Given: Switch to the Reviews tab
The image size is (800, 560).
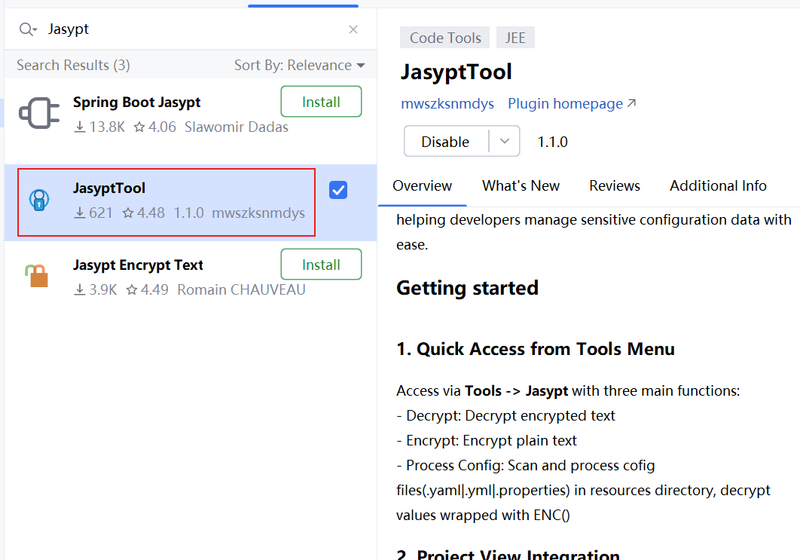Looking at the screenshot, I should [614, 186].
